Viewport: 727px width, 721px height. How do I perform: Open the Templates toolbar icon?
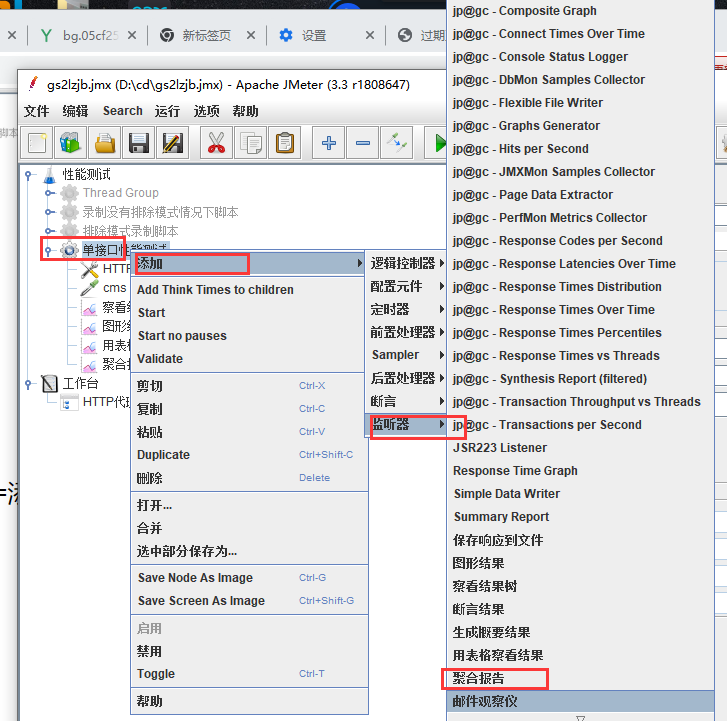tap(71, 143)
